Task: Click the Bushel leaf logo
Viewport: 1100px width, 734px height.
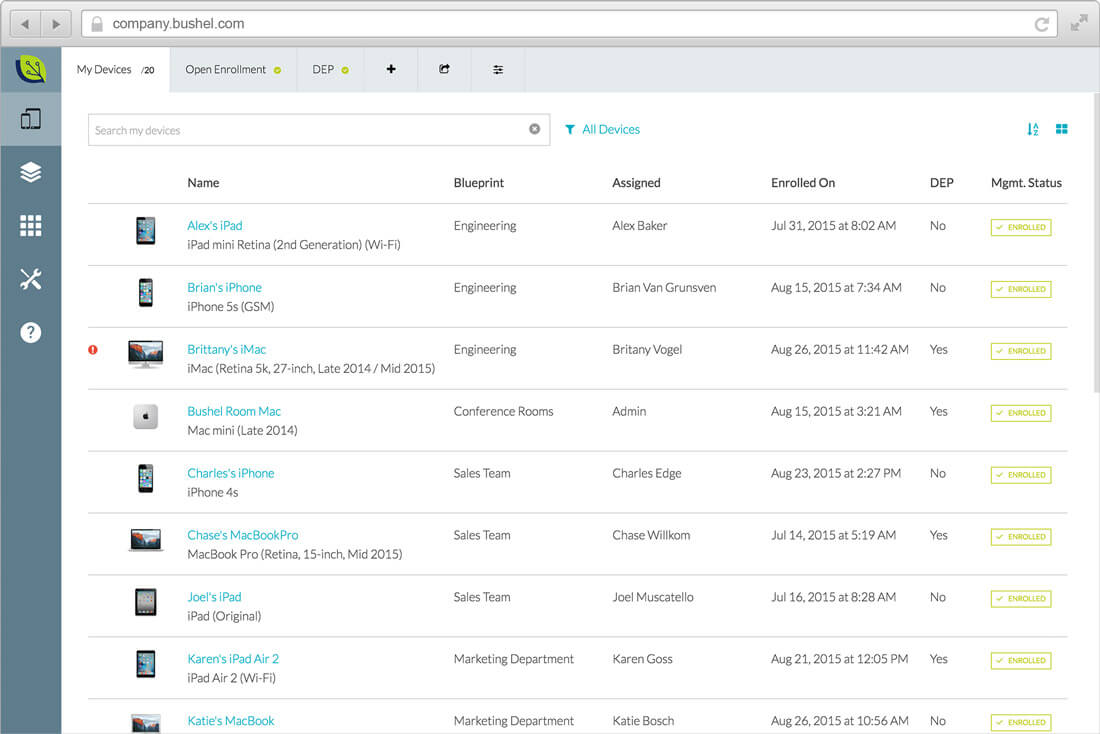Action: (x=31, y=69)
